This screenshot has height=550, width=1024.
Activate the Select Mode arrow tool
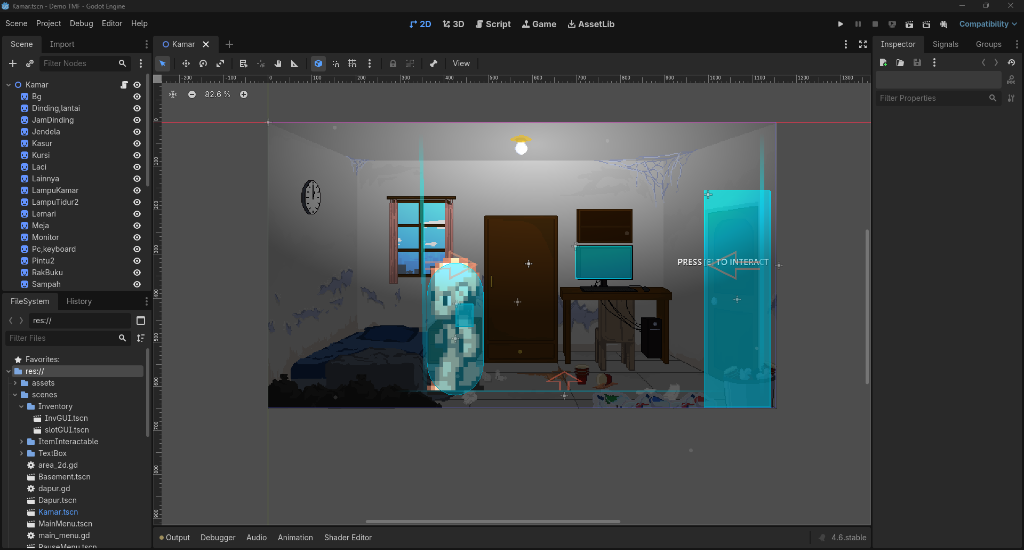163,63
